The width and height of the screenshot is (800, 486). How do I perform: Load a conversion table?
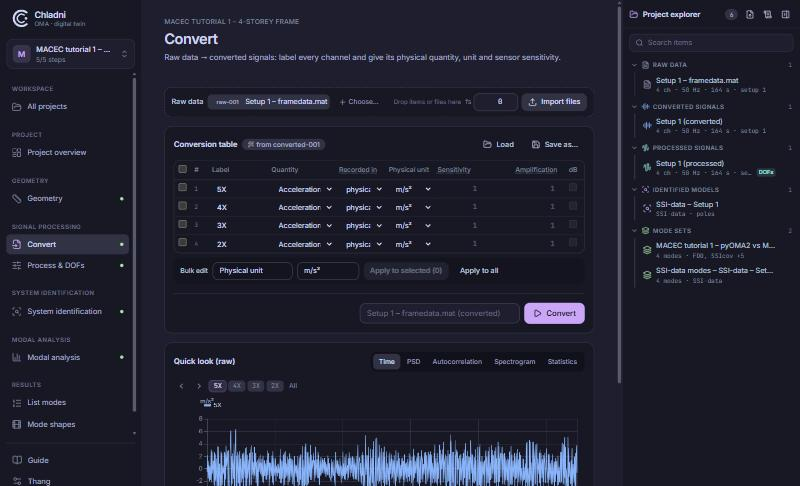[x=498, y=145]
